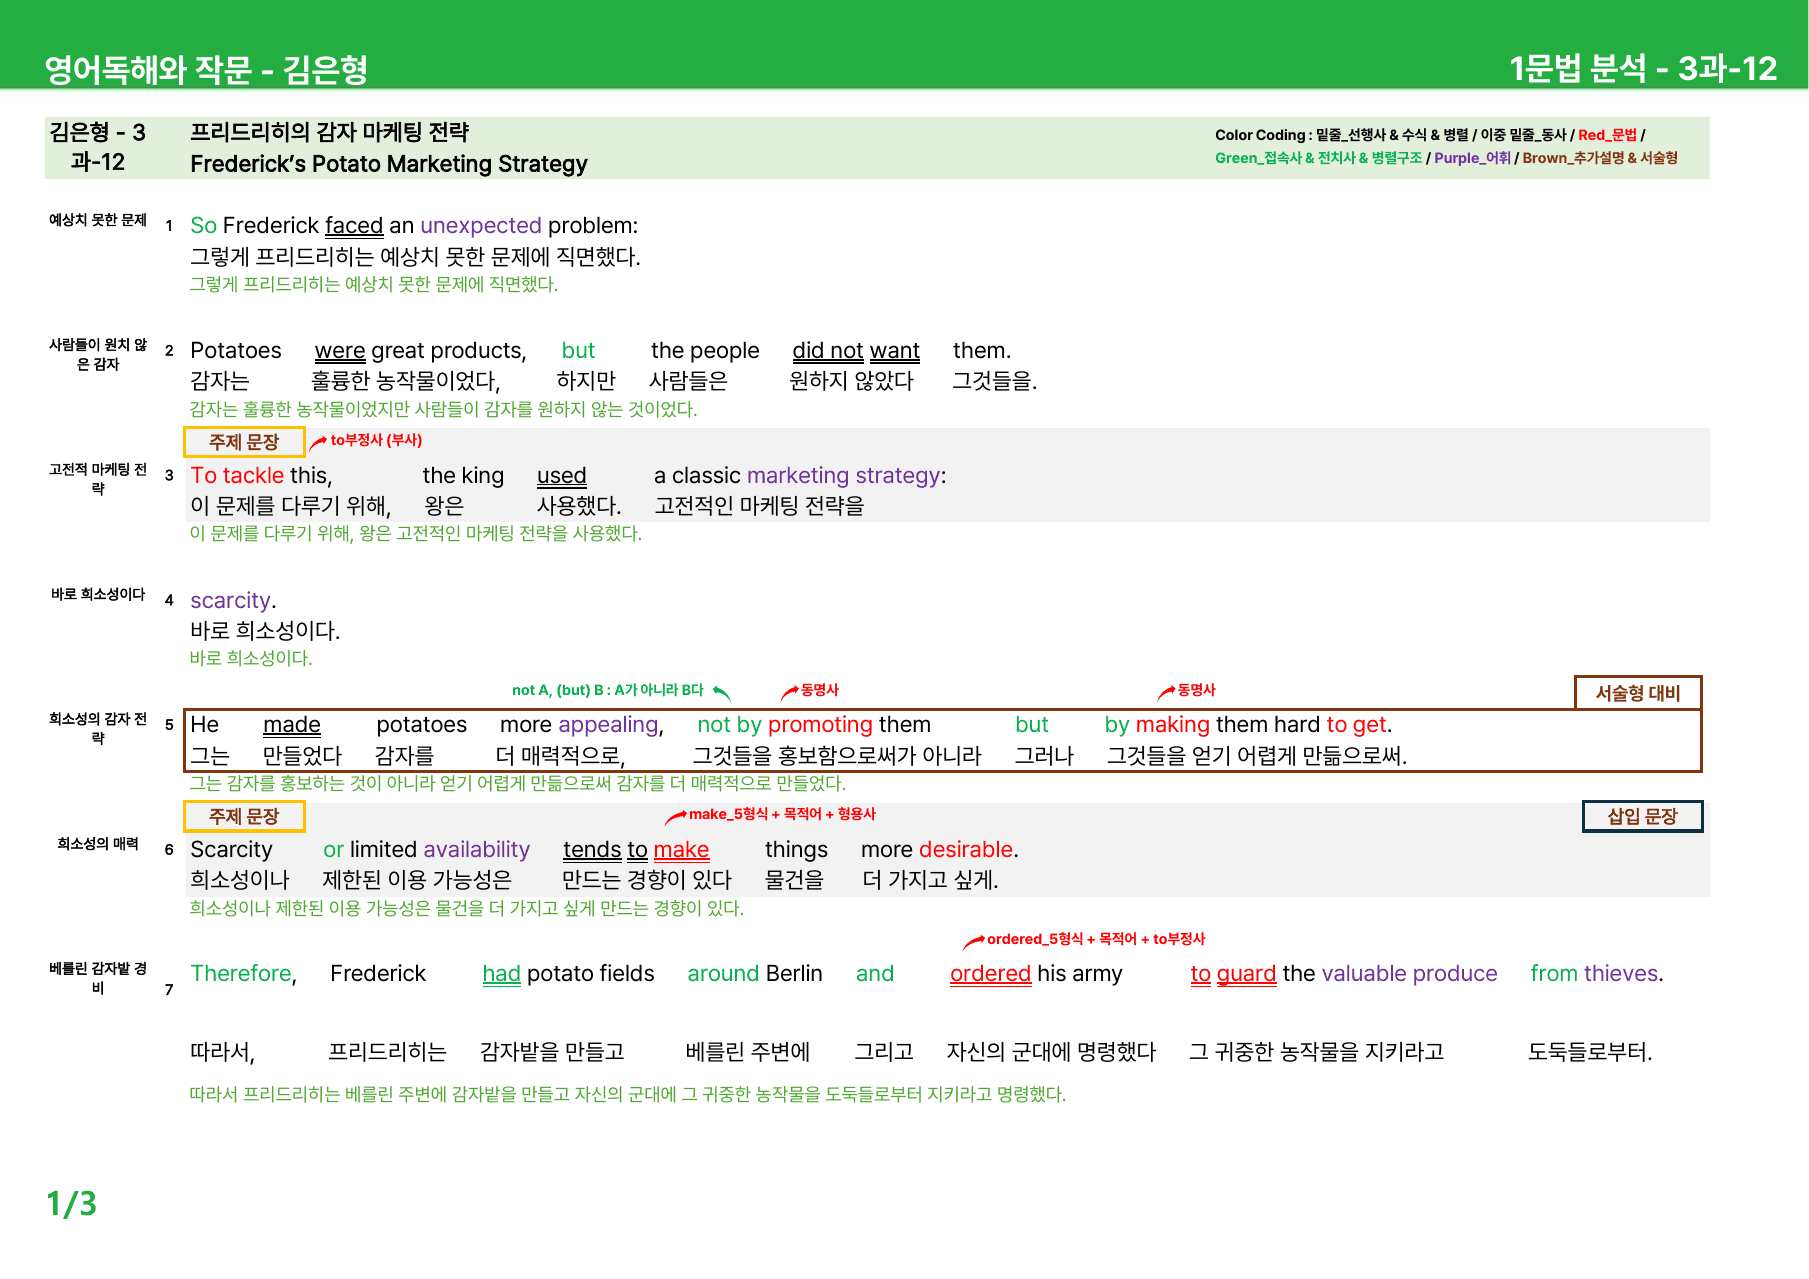The width and height of the screenshot is (1809, 1279).
Task: Click the word Potatoes in sentence 2
Action: point(236,351)
